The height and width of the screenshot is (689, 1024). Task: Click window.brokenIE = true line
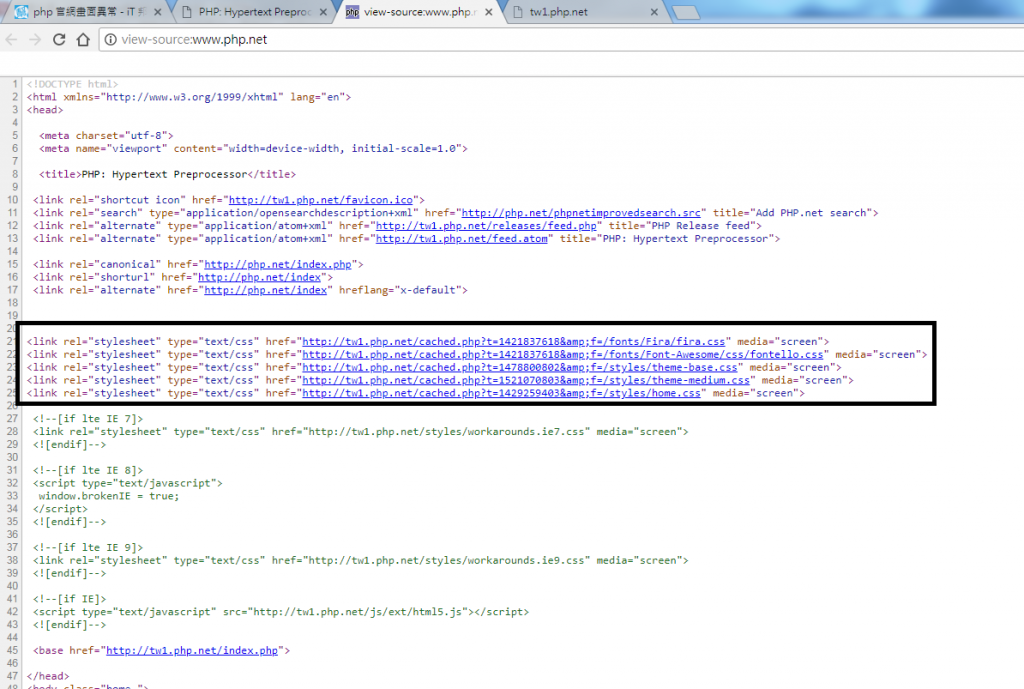pos(109,496)
